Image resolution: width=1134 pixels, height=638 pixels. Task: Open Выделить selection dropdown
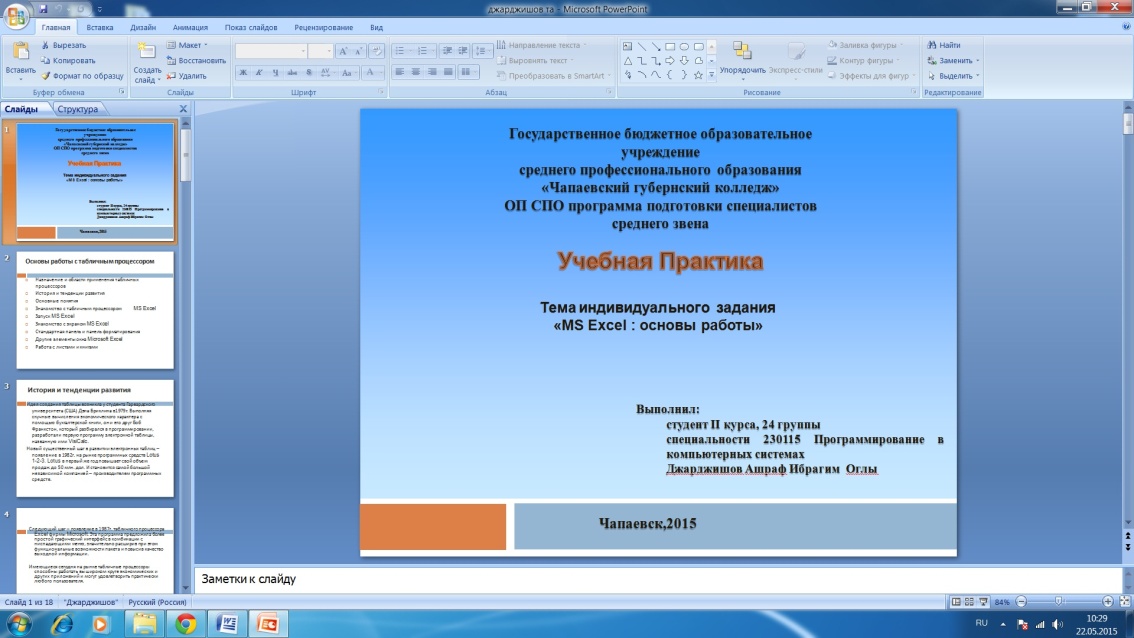(x=954, y=76)
